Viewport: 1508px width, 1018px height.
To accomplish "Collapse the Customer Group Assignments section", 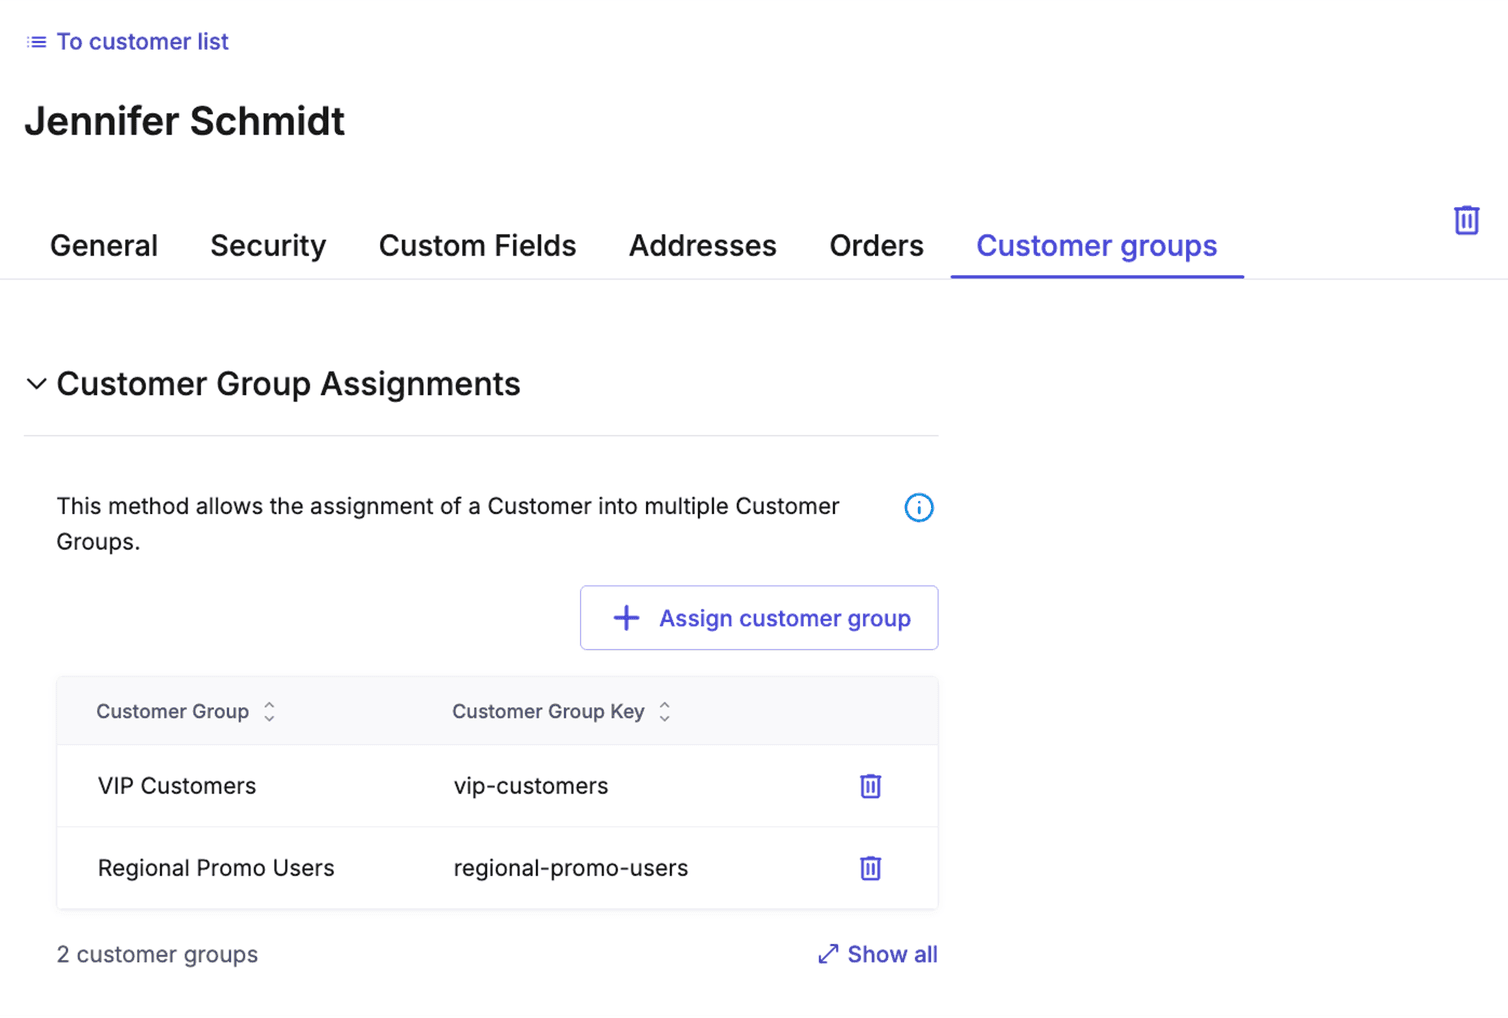I will click(x=37, y=383).
